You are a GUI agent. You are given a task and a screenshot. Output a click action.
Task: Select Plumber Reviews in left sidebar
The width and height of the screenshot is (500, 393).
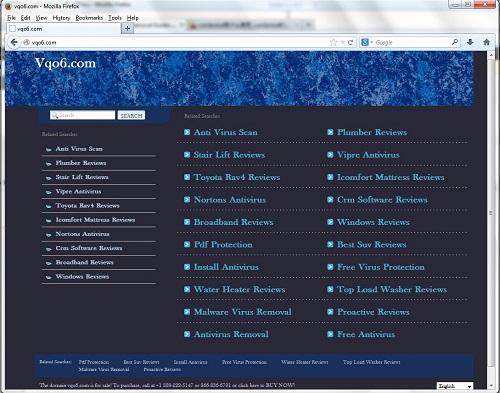click(x=81, y=163)
